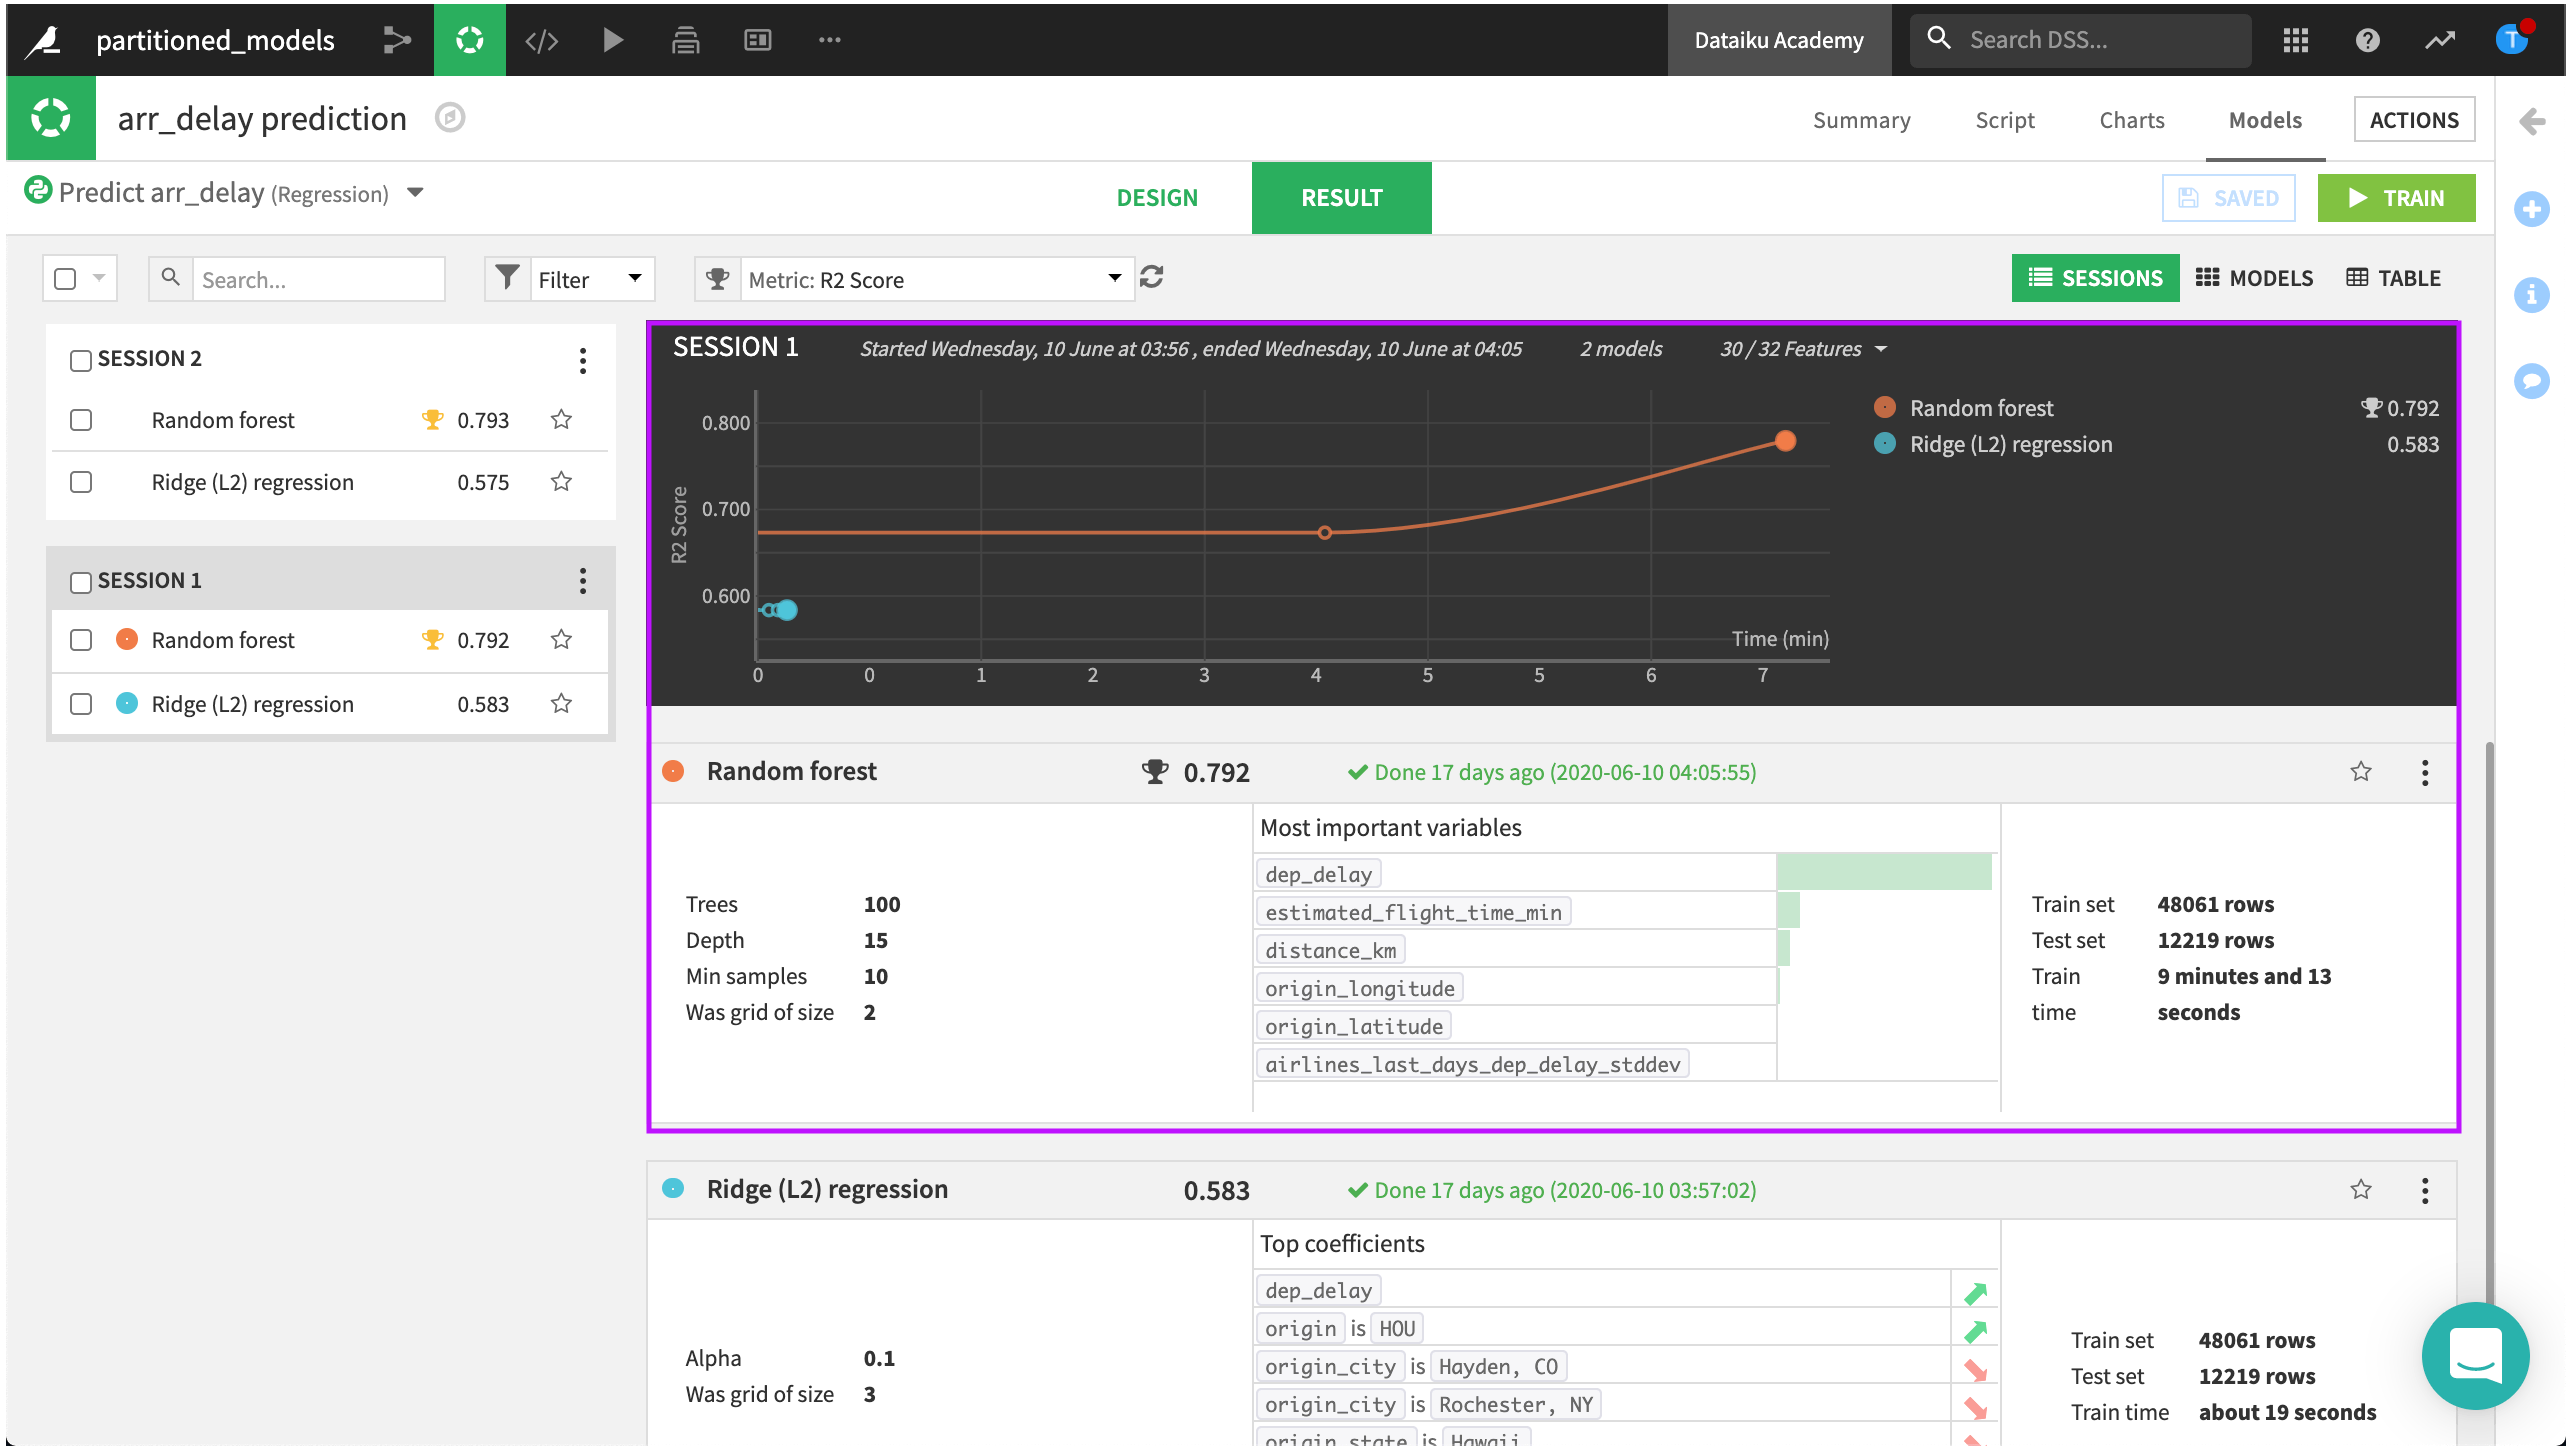The width and height of the screenshot is (2570, 1452).
Task: Click the green TRAIN button
Action: pyautogui.click(x=2395, y=198)
